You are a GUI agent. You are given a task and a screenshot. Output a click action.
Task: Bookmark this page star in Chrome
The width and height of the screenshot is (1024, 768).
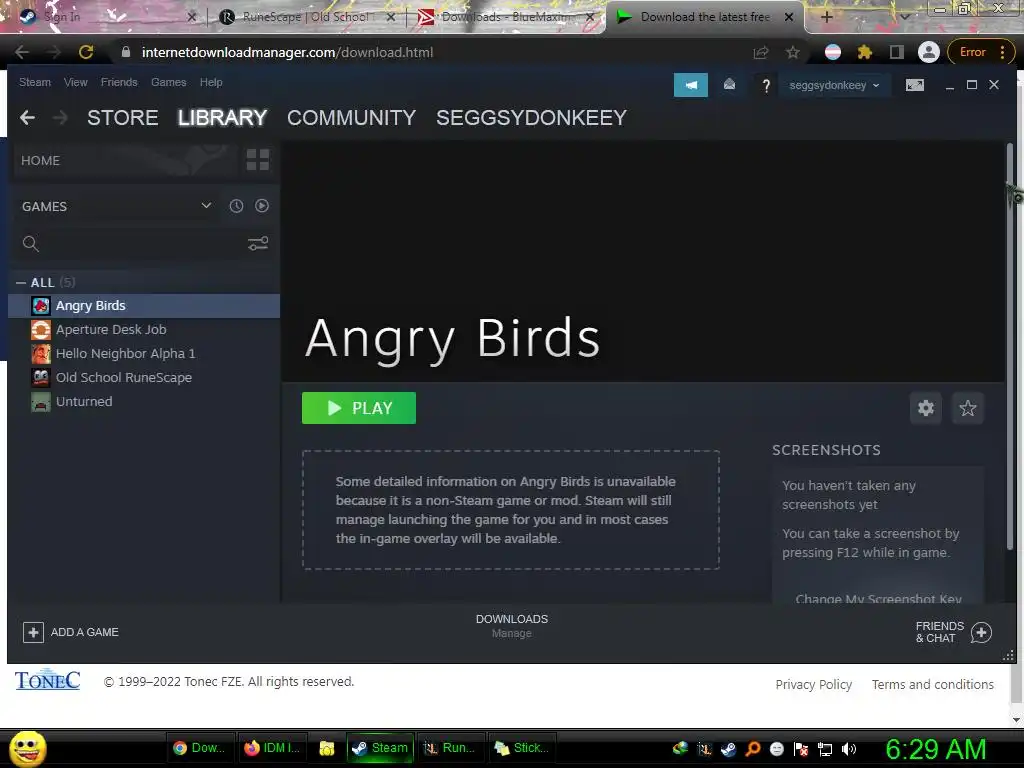(793, 52)
